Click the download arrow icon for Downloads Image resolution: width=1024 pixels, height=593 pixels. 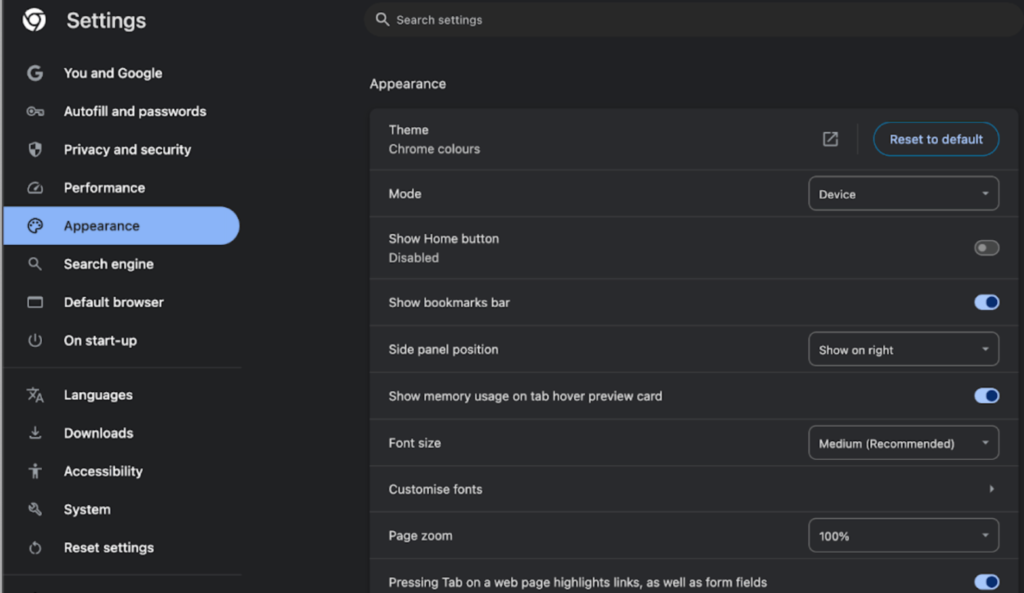tap(35, 433)
